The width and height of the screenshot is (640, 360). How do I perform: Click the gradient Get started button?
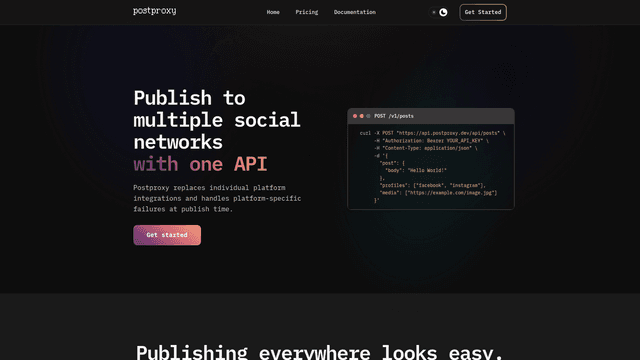point(167,235)
